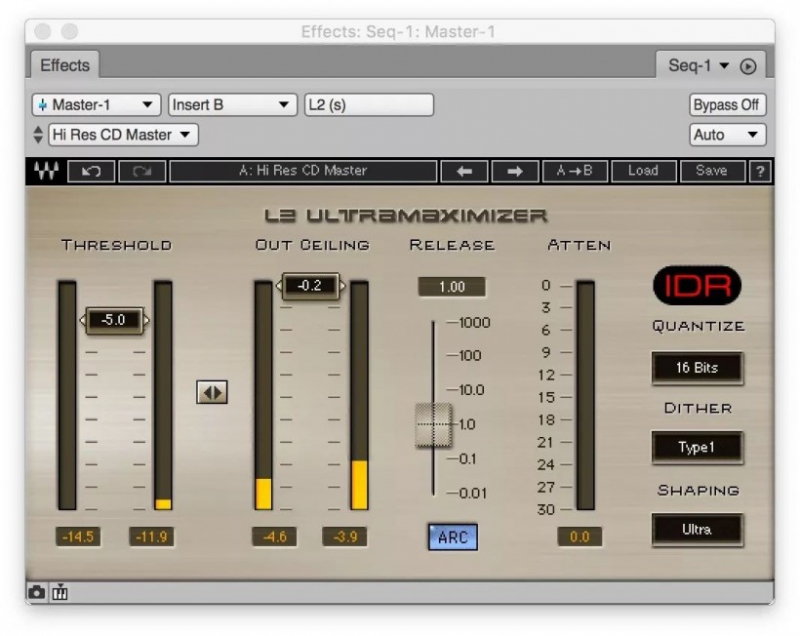Viewport: 800px width, 636px height.
Task: Click the -3.9 output peak readout
Action: tap(345, 537)
